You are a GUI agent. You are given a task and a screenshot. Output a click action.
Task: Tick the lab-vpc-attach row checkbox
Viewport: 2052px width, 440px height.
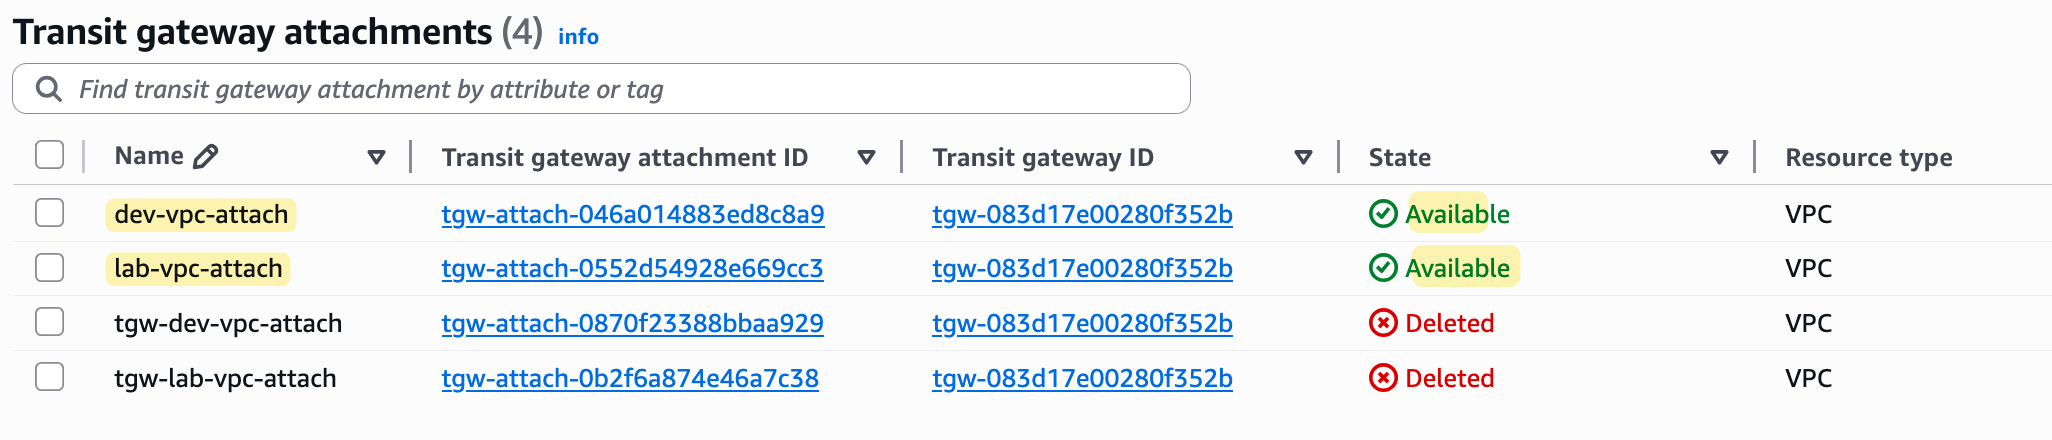[x=49, y=268]
